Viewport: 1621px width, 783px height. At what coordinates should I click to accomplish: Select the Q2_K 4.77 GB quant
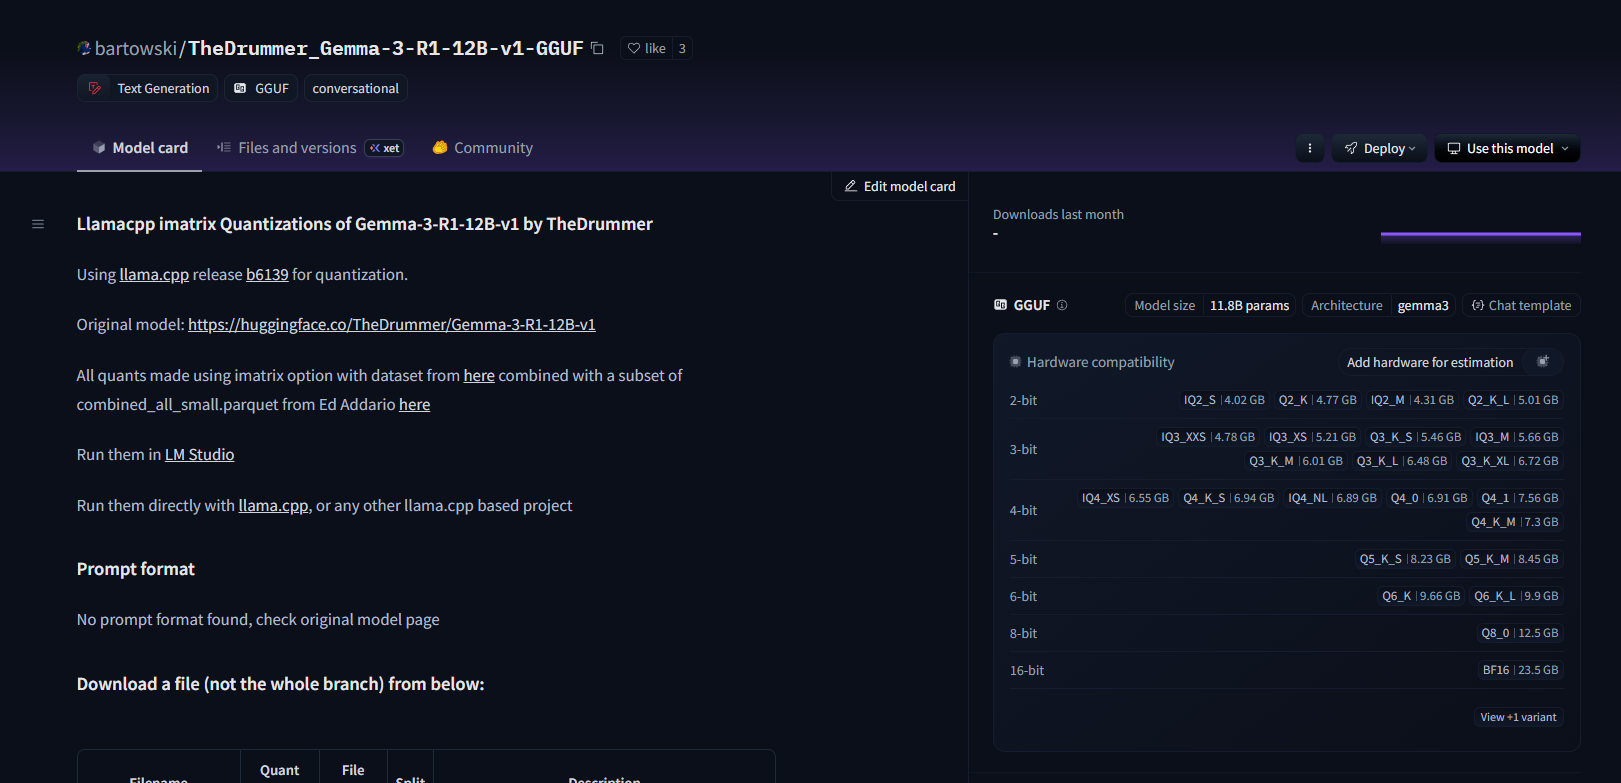tap(1318, 400)
